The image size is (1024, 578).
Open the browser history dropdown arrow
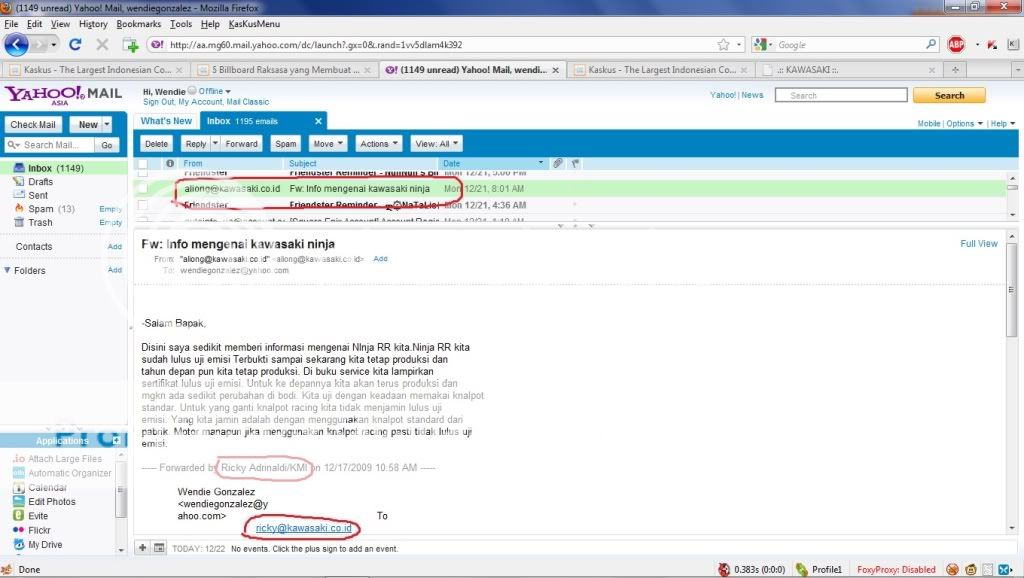point(54,44)
